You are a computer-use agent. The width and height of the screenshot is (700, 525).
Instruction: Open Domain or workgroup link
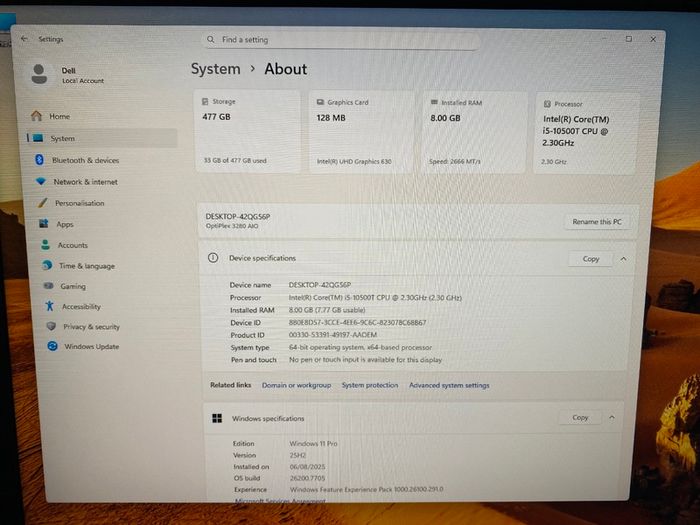(x=296, y=385)
